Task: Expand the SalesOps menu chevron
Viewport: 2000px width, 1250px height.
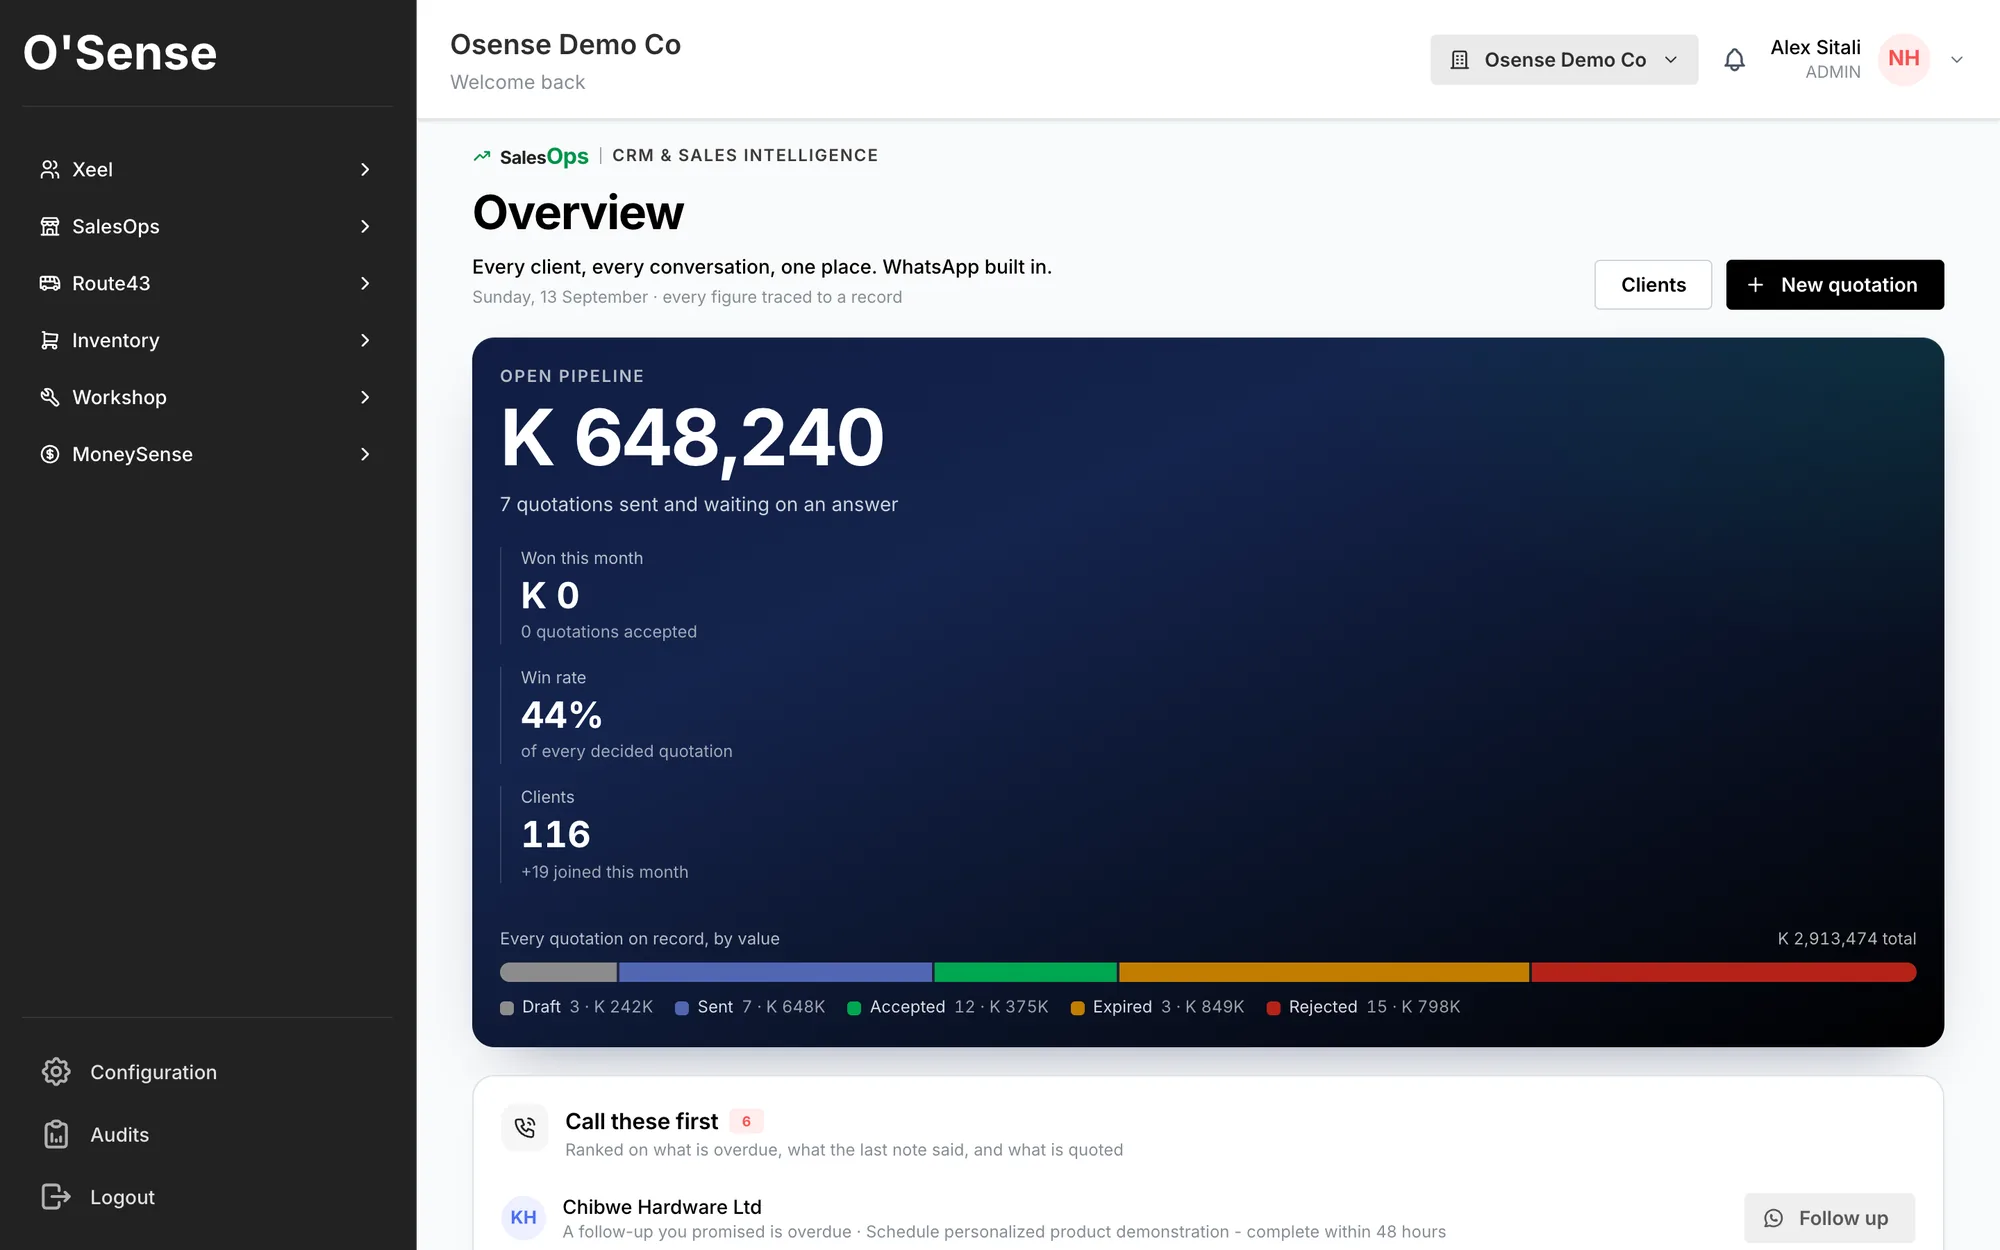Action: (365, 227)
